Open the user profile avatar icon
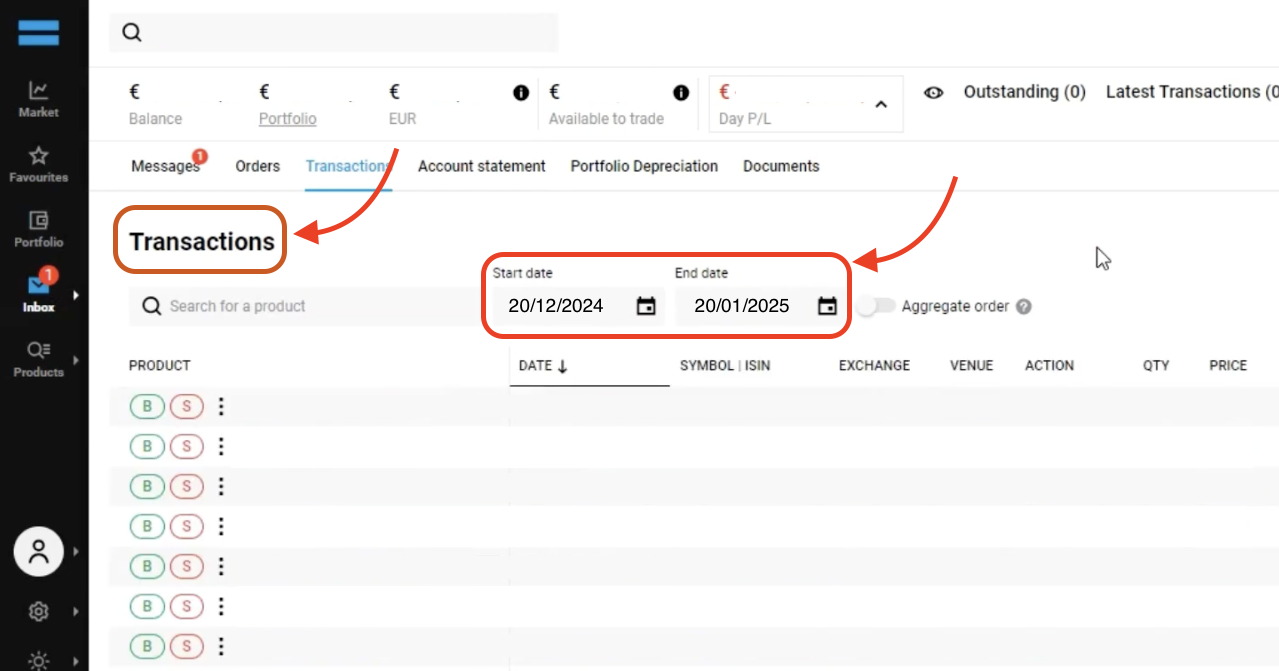Screen dimensions: 1279x671 point(39,552)
